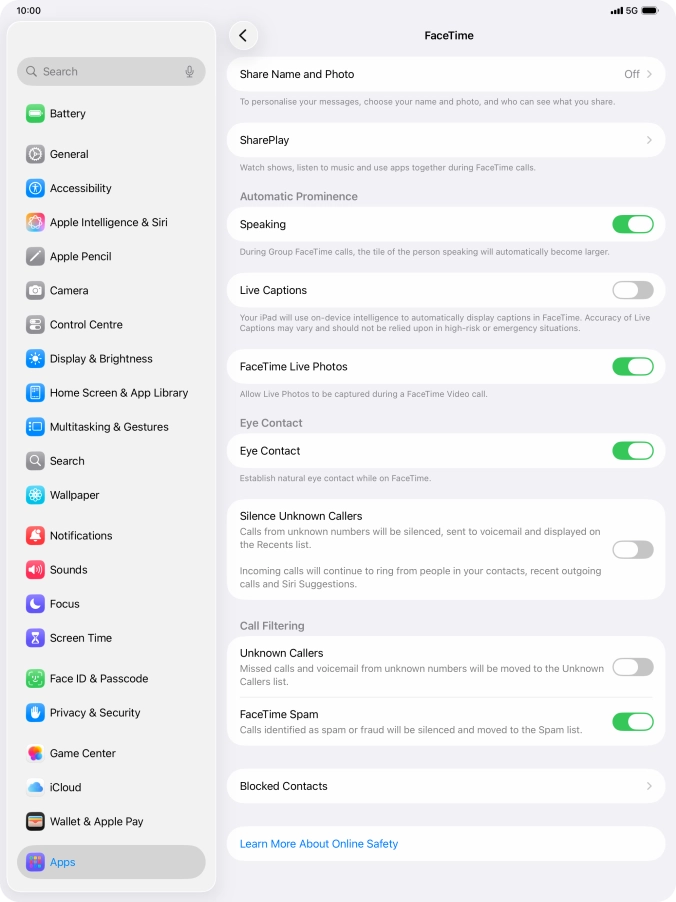Tap the microphone icon in search field
The image size is (676, 902).
(x=189, y=71)
